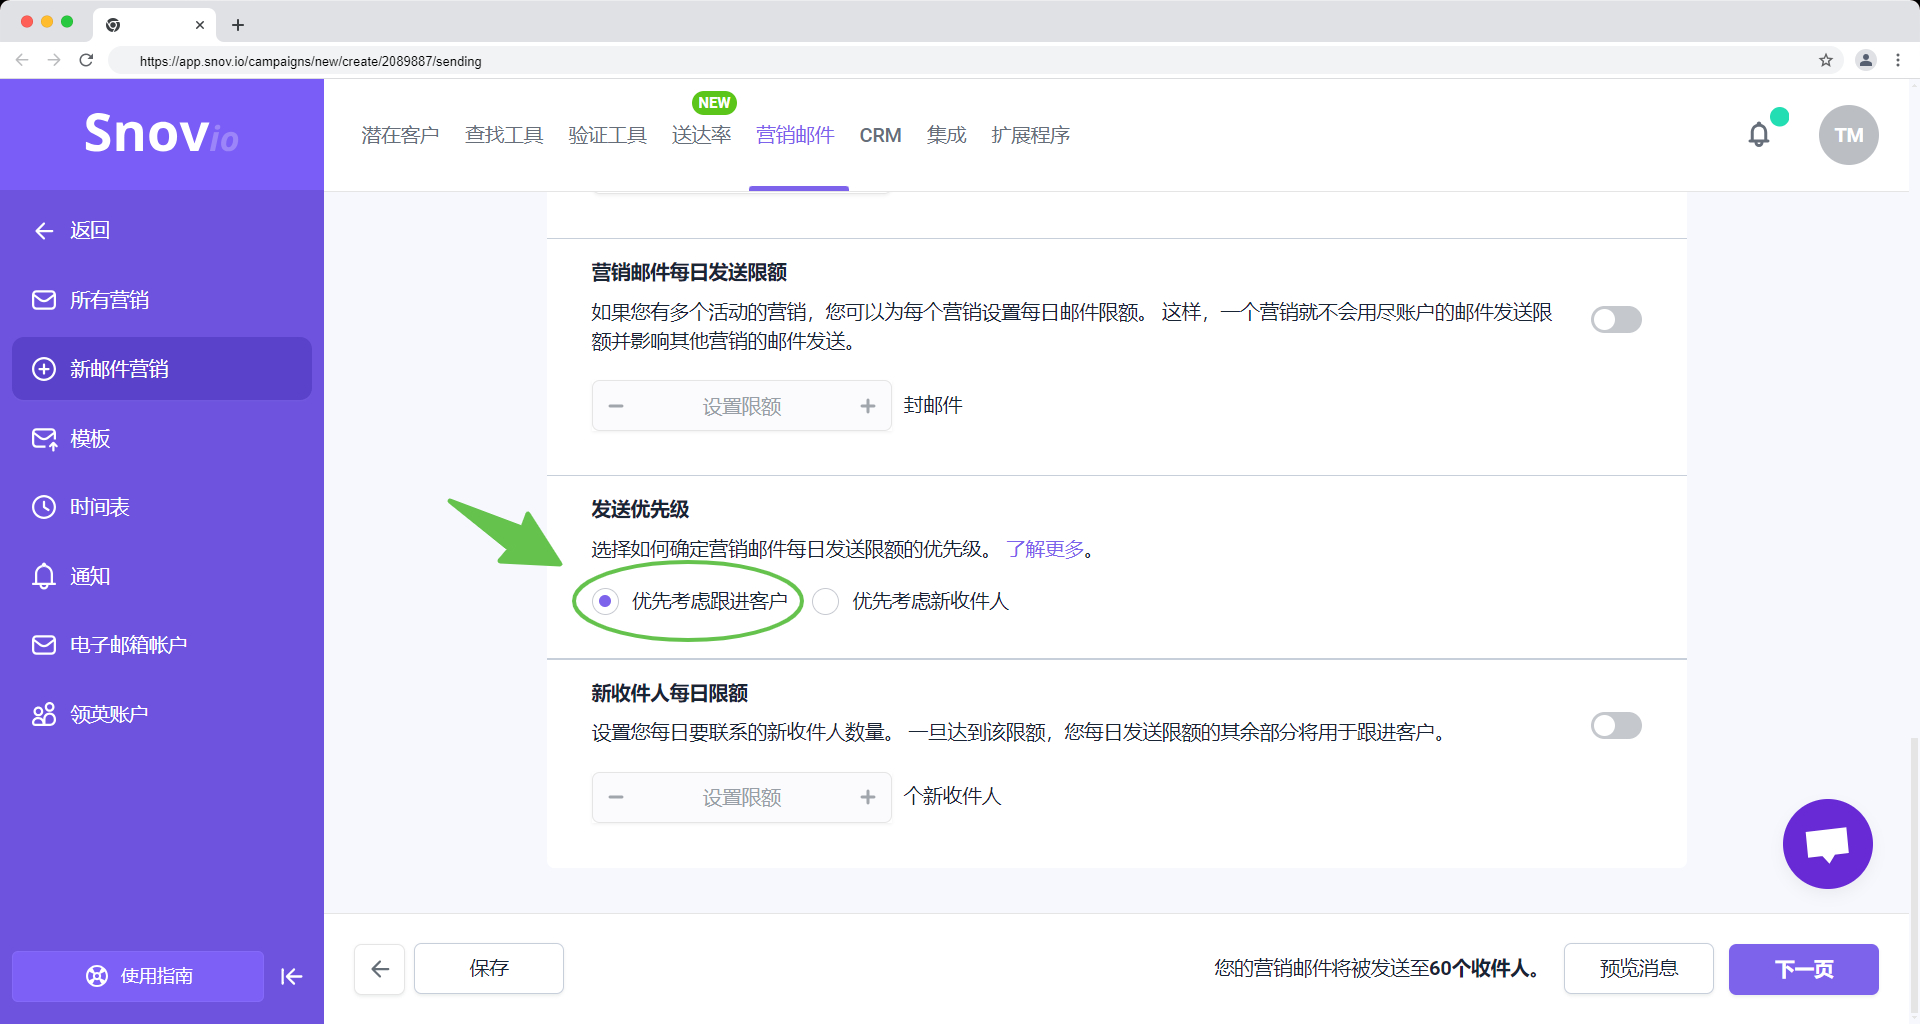Decrease the 个新收件人 limit
Viewport: 1920px width, 1024px height.
[x=616, y=797]
